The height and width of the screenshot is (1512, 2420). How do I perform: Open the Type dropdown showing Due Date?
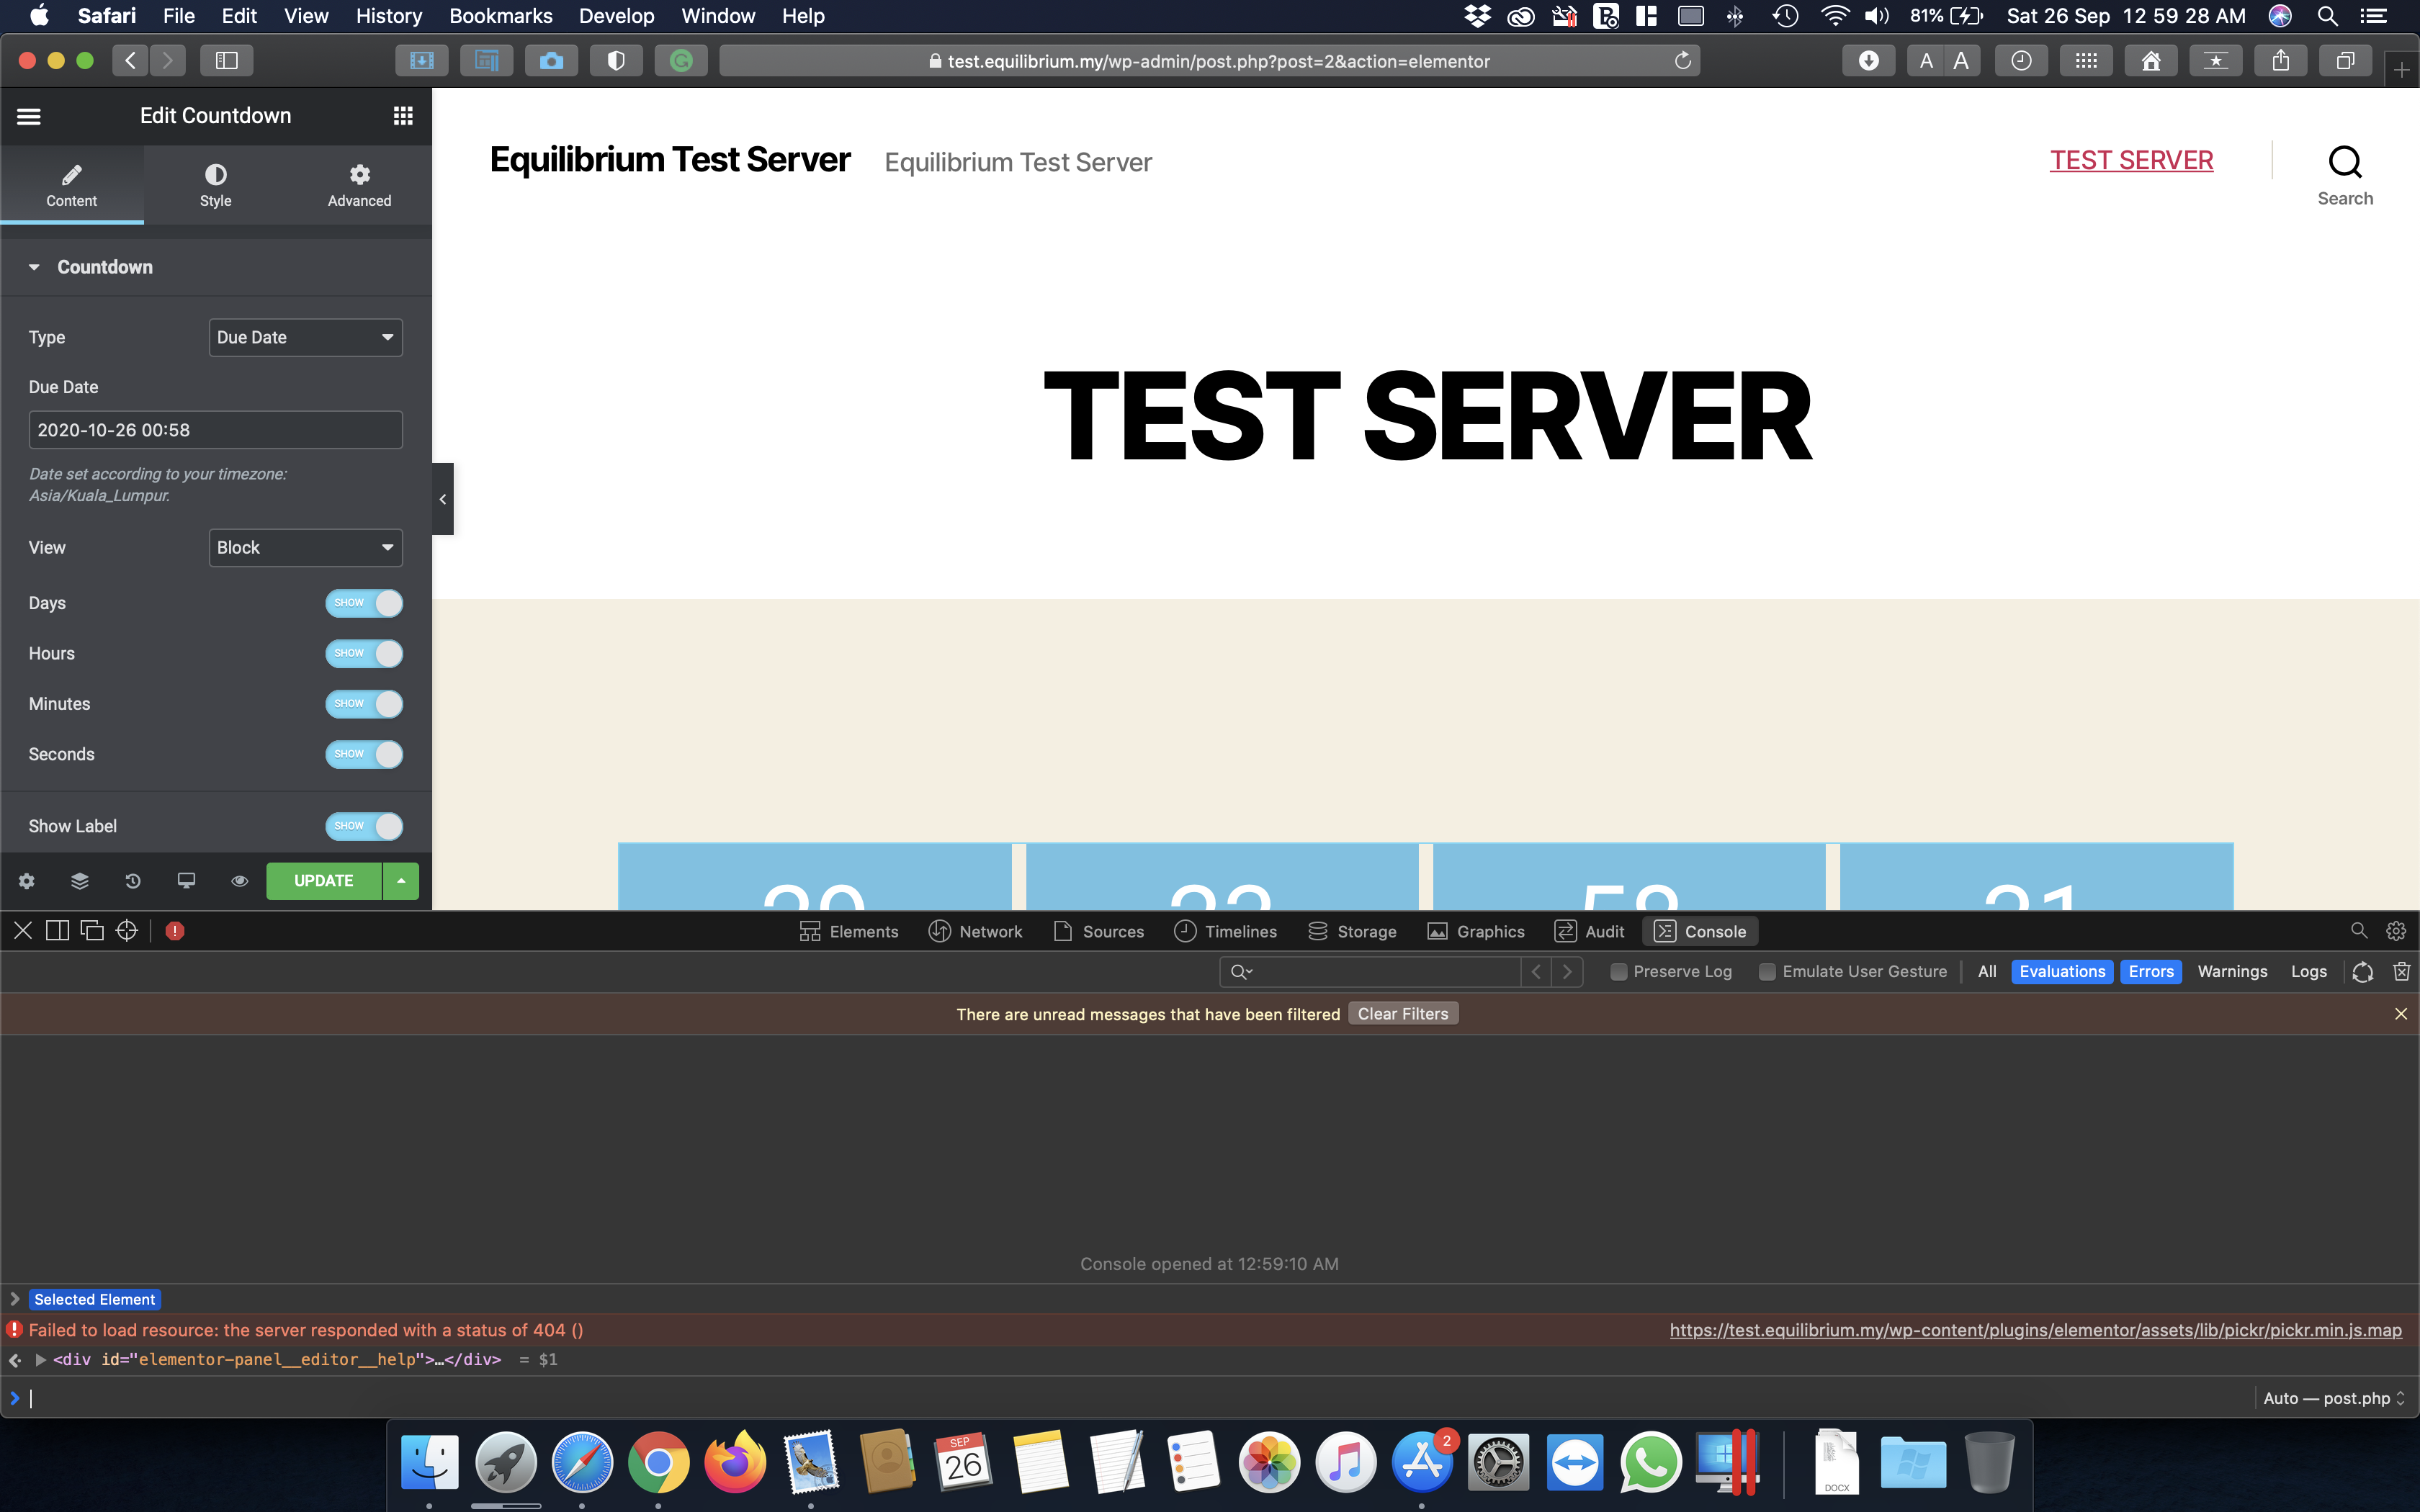click(x=305, y=337)
